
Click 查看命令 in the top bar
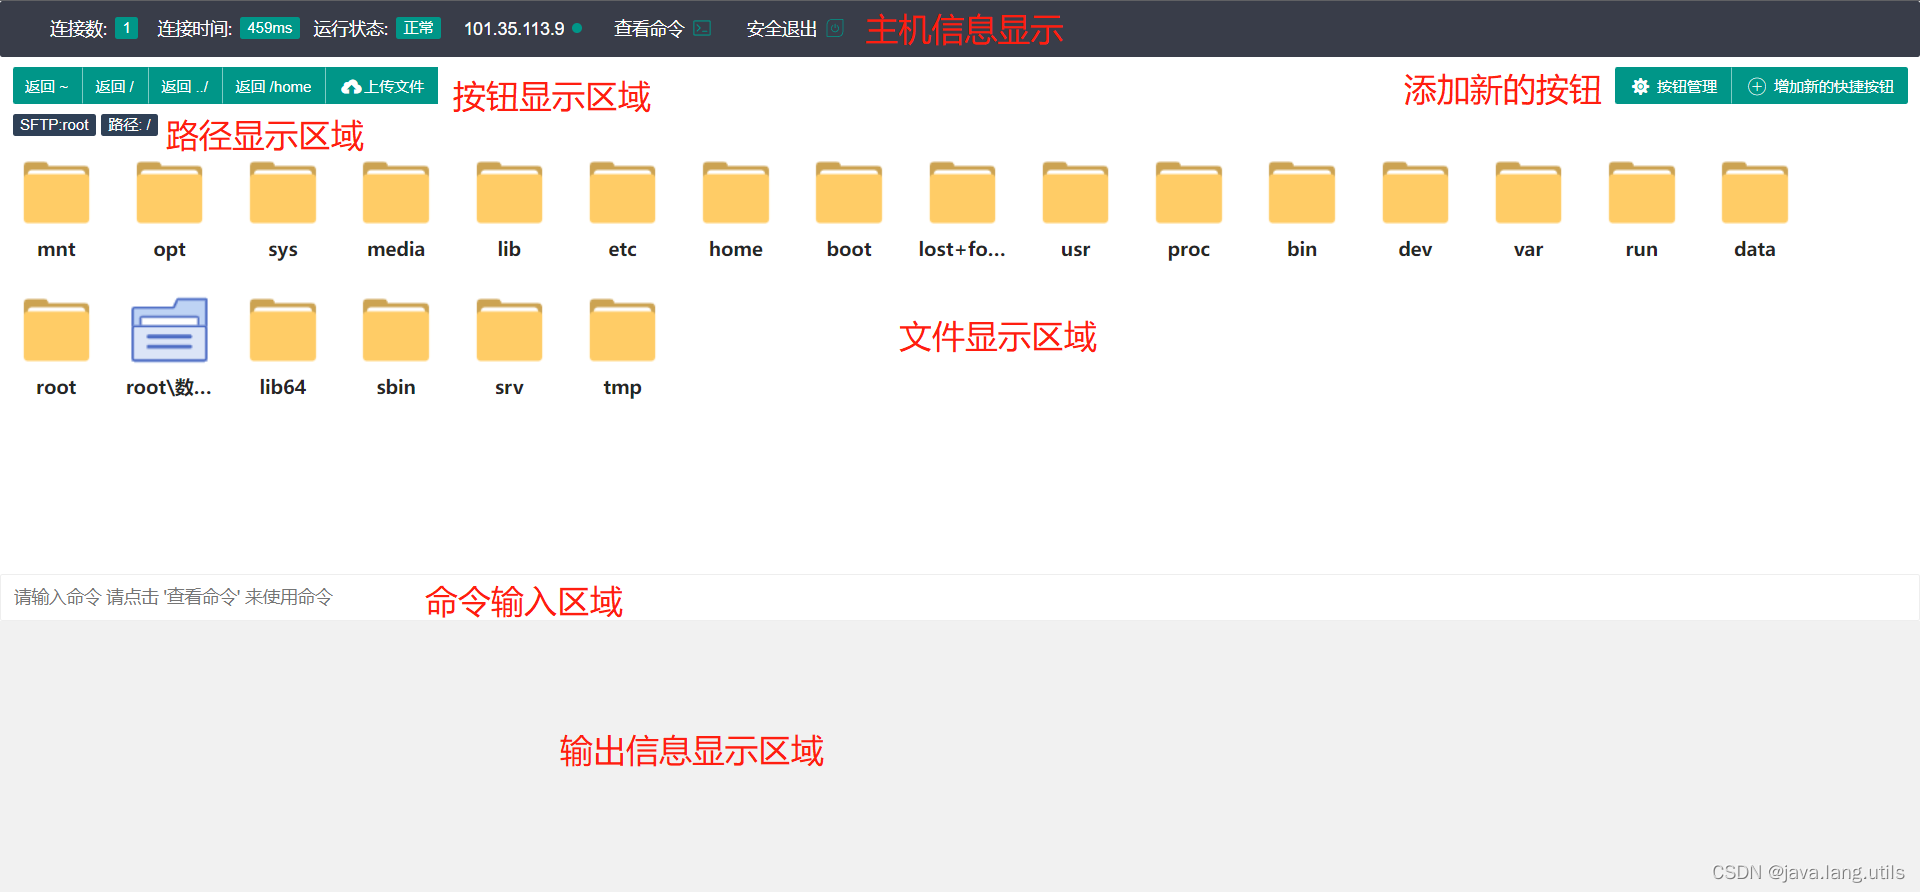pos(662,29)
